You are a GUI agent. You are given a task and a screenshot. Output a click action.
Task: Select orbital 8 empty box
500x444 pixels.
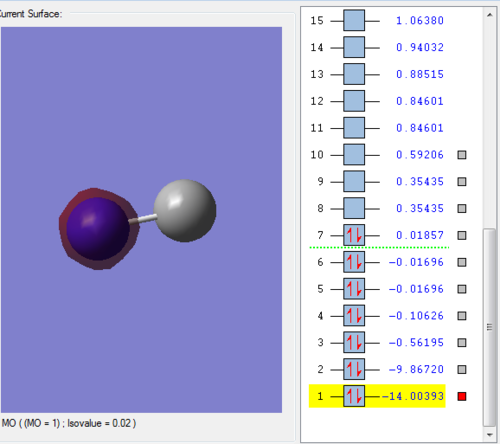pyautogui.click(x=354, y=208)
